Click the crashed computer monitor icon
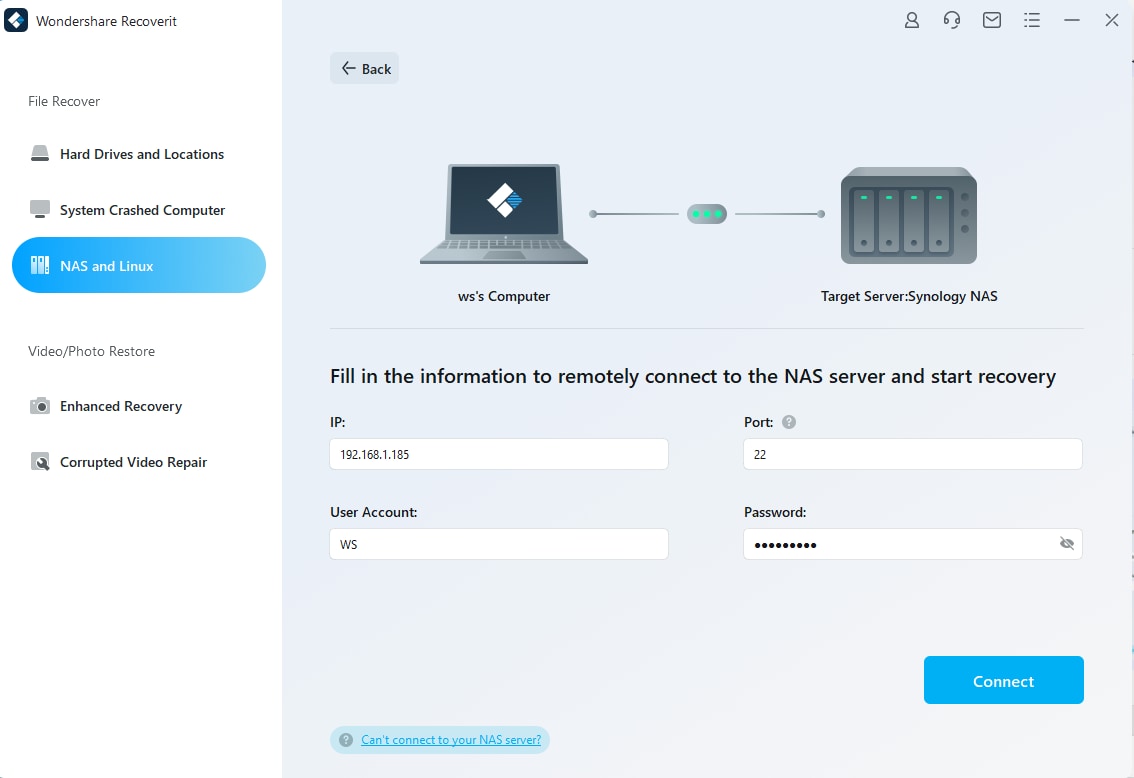 (x=40, y=210)
